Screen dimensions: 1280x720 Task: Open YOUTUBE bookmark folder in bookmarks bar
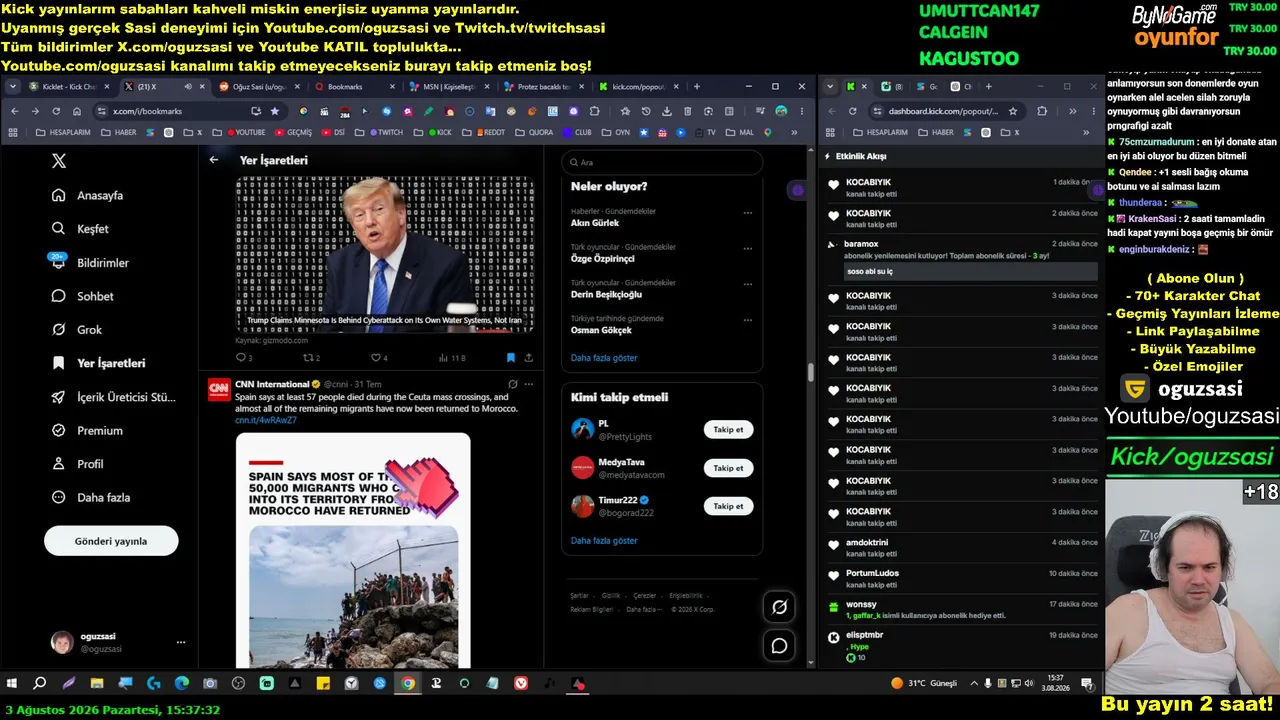[x=246, y=132]
